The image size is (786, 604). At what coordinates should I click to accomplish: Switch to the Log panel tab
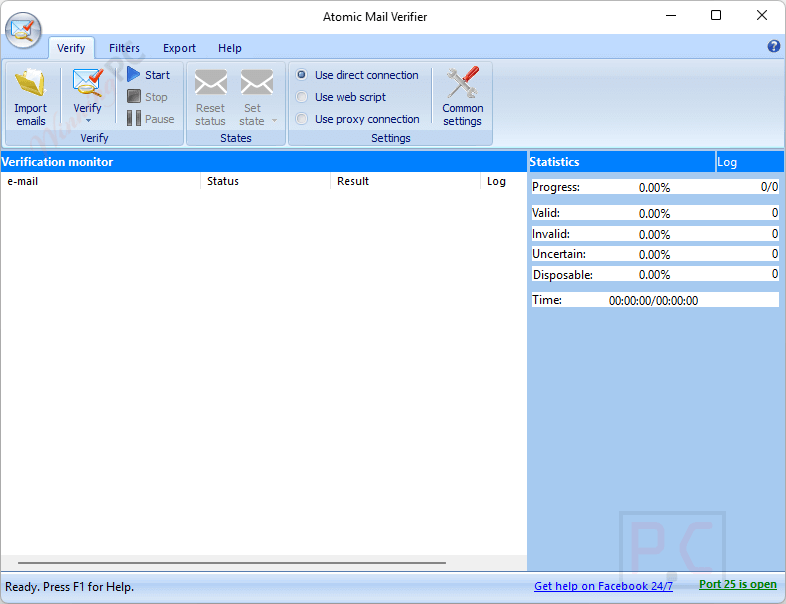click(x=749, y=162)
